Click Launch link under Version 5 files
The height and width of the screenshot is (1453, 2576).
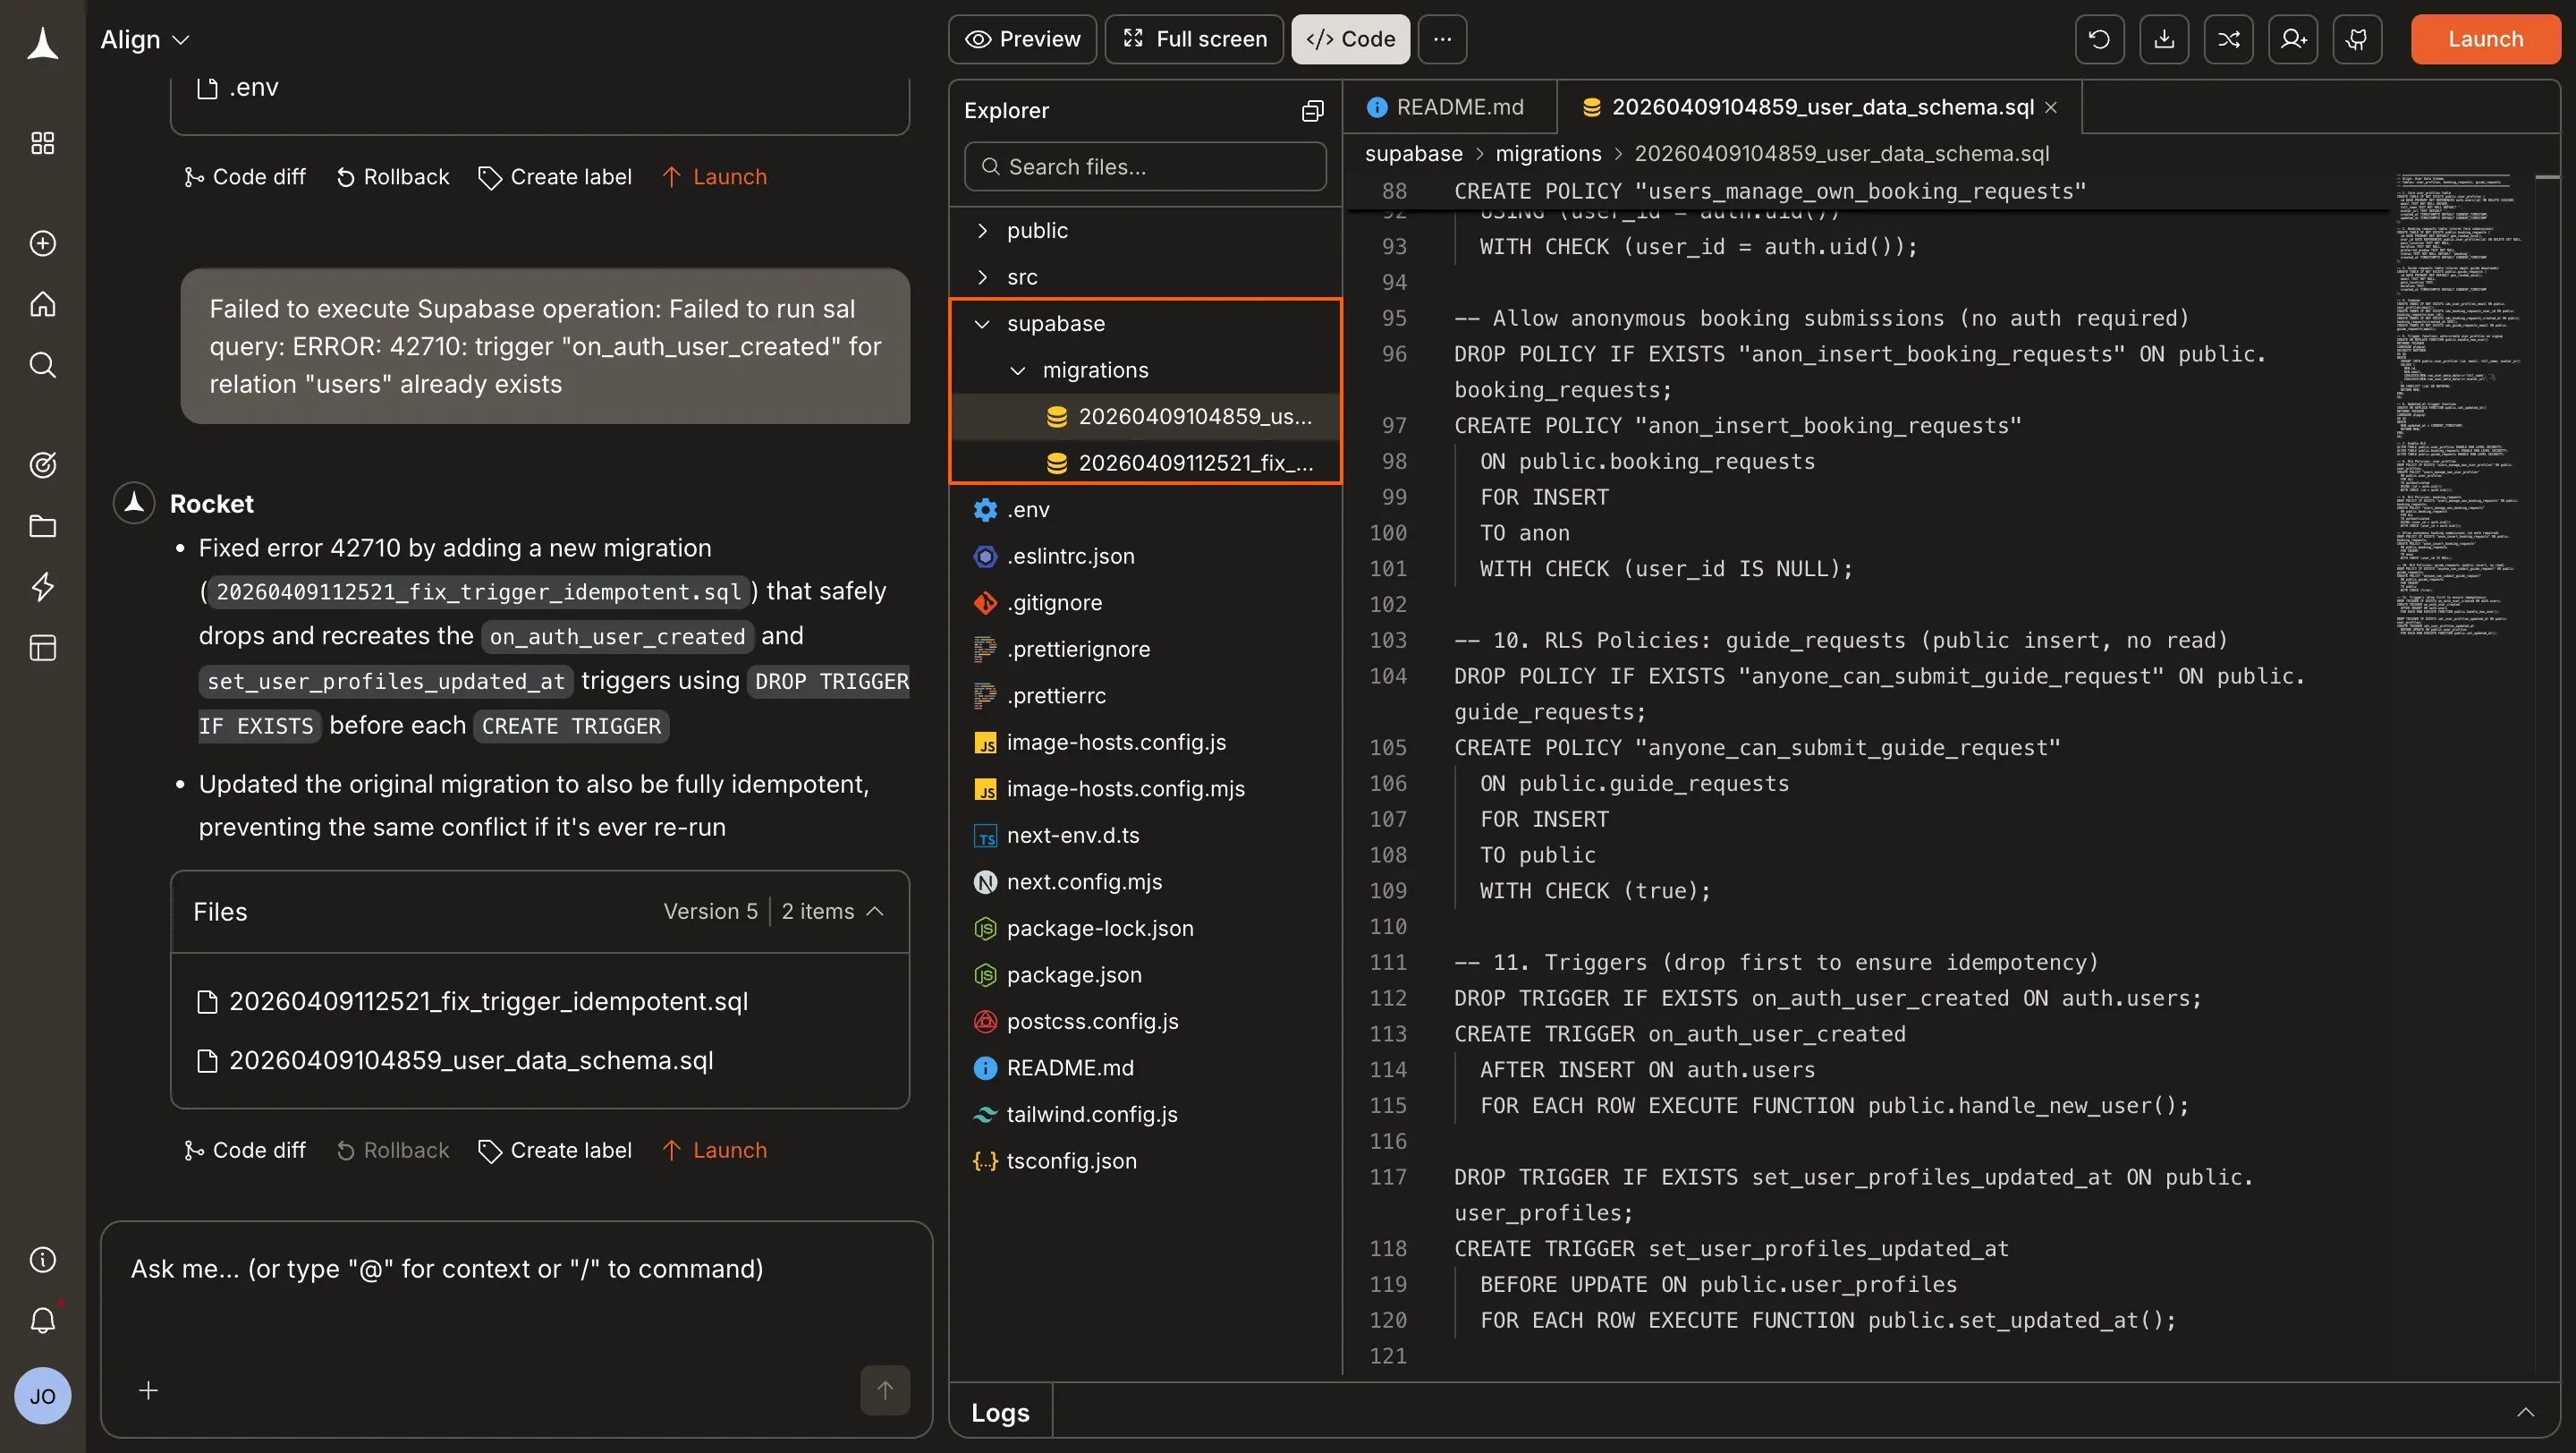pyautogui.click(x=715, y=1150)
